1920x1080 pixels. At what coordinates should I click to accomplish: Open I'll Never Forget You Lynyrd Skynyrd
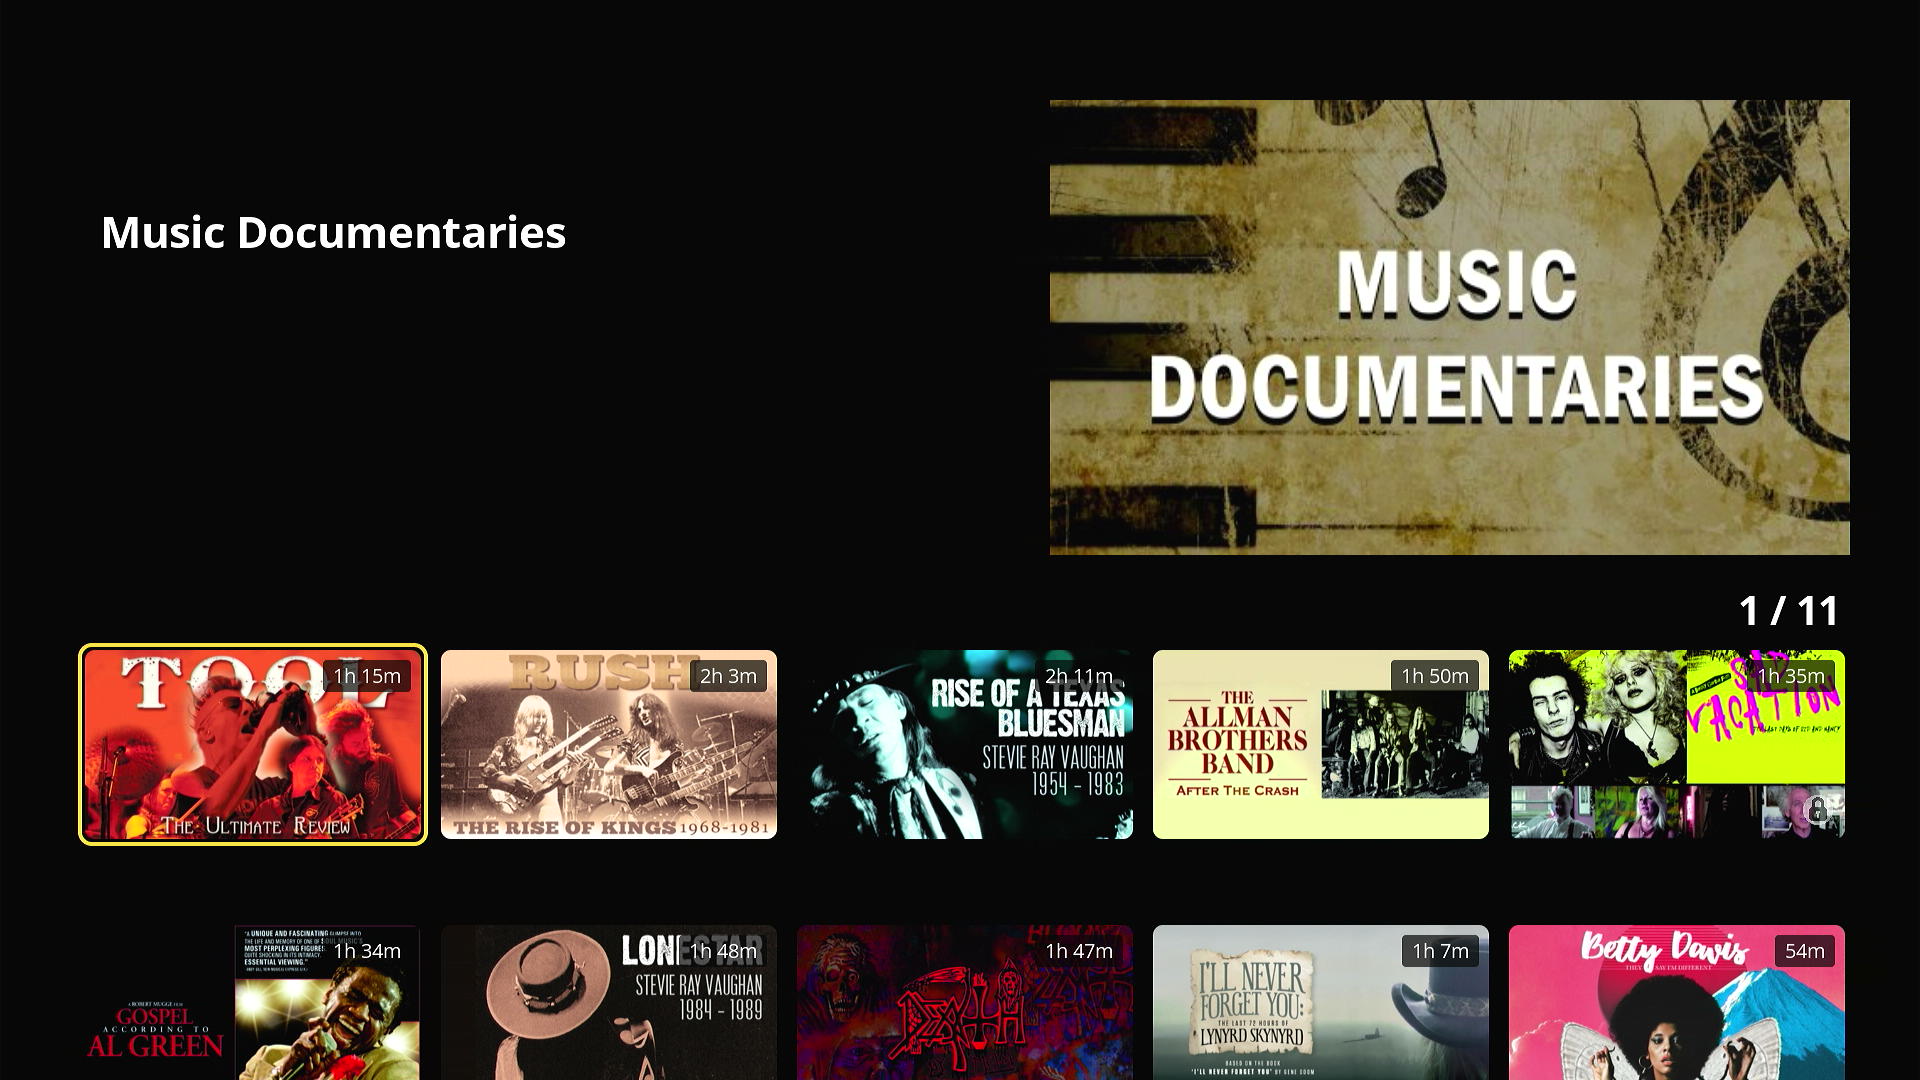pyautogui.click(x=1321, y=1002)
